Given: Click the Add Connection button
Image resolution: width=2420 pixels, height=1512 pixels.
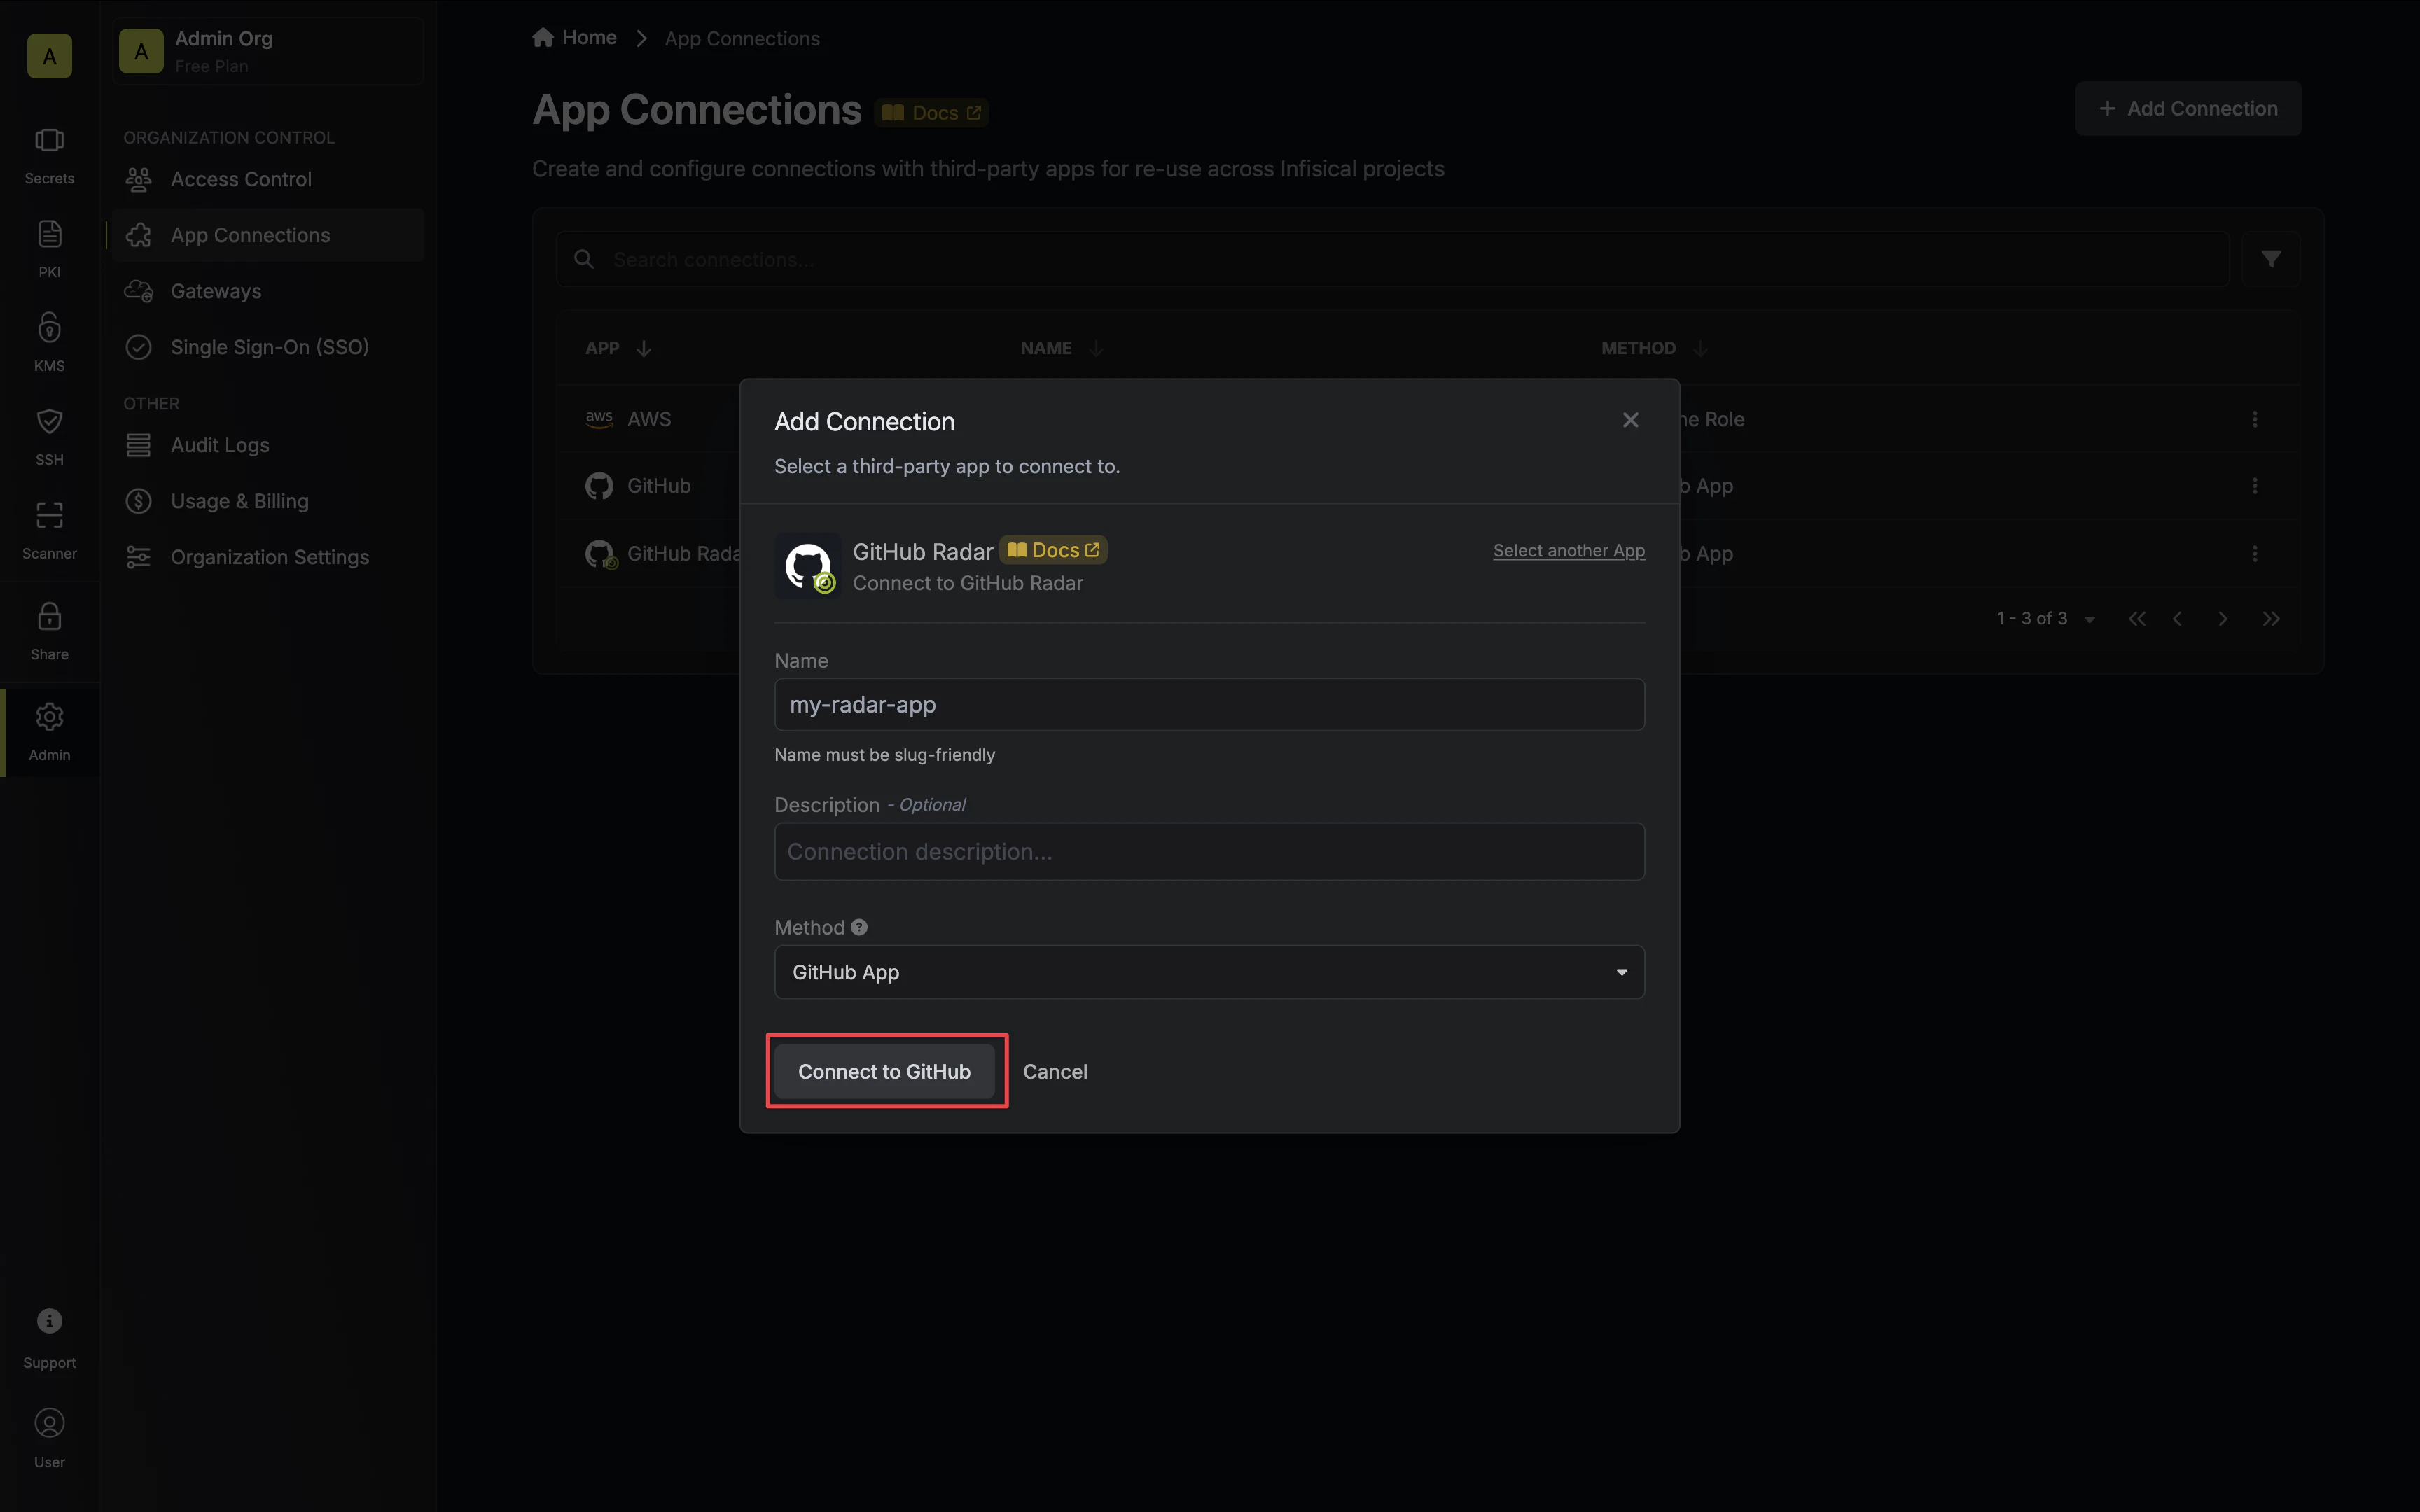Looking at the screenshot, I should (2188, 109).
